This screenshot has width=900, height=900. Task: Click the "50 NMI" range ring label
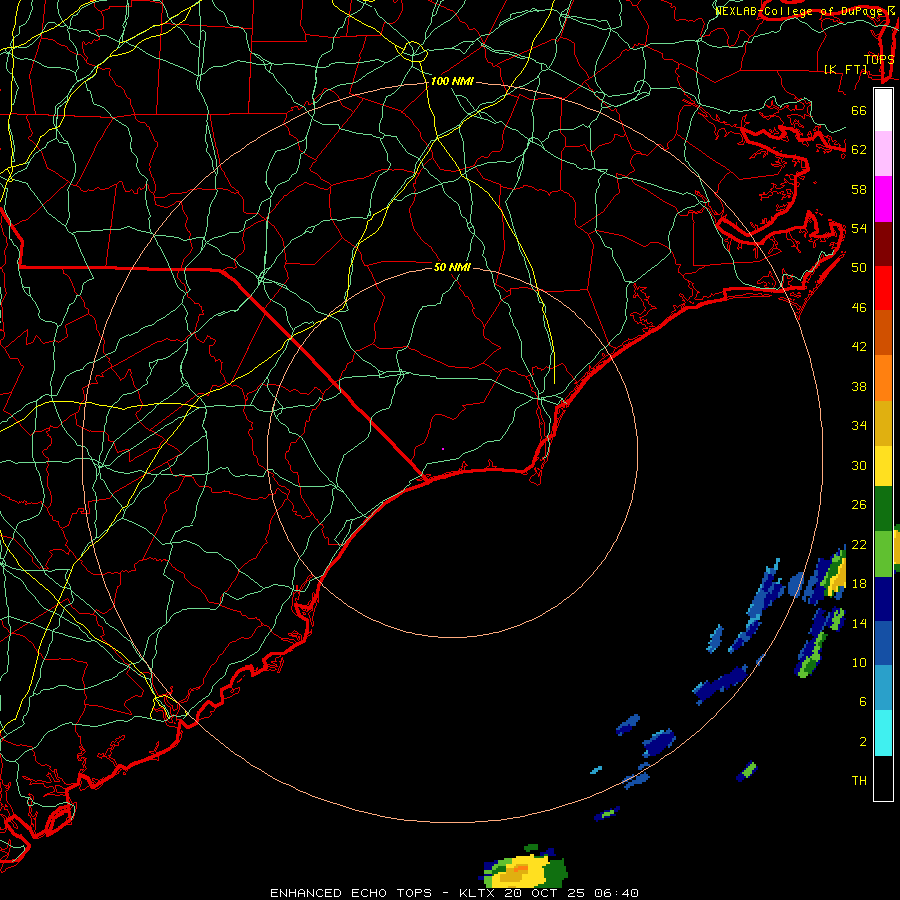tap(452, 267)
